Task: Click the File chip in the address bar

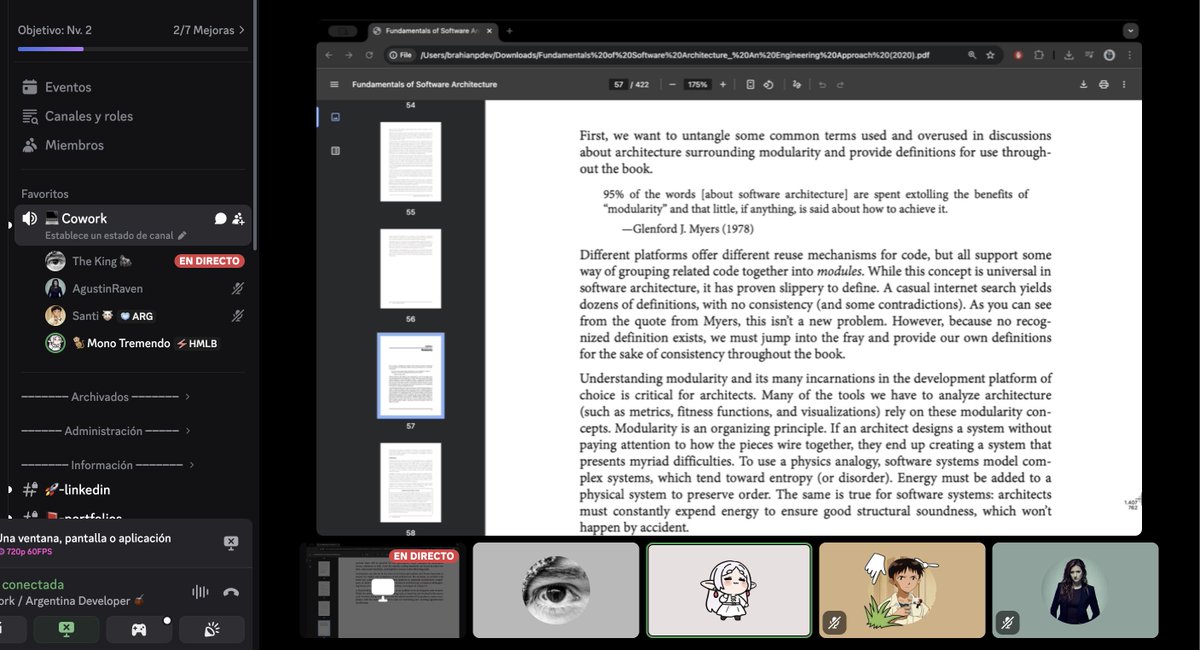Action: [401, 55]
